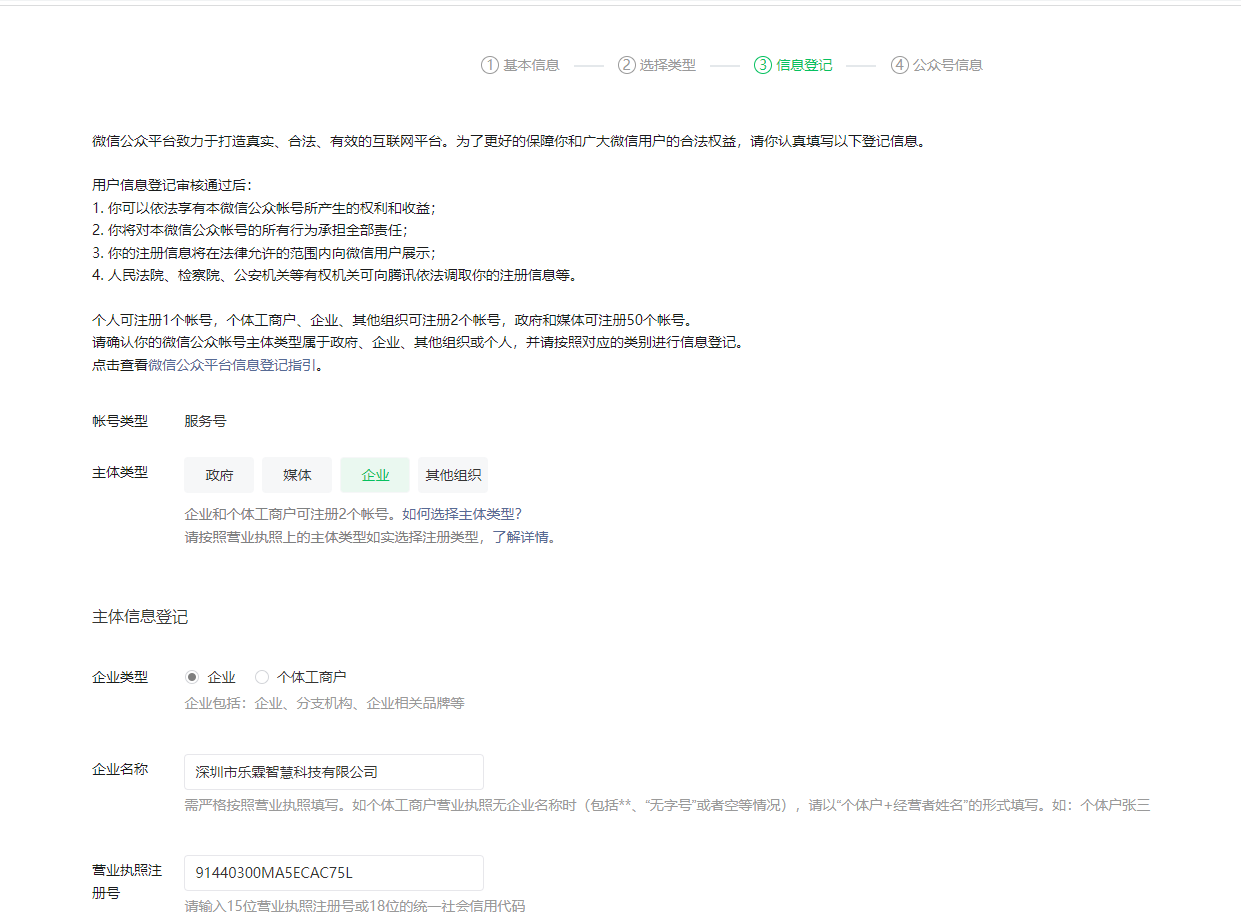Viewport: 1241px width, 922px height.
Task: Open the 微信公众平台信息登记指引 link
Action: 233,366
